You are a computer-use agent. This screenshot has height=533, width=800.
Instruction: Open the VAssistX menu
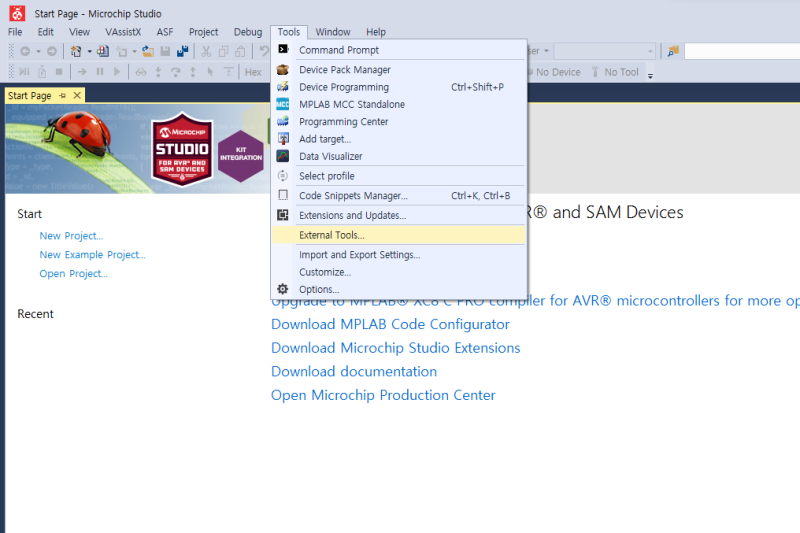123,32
